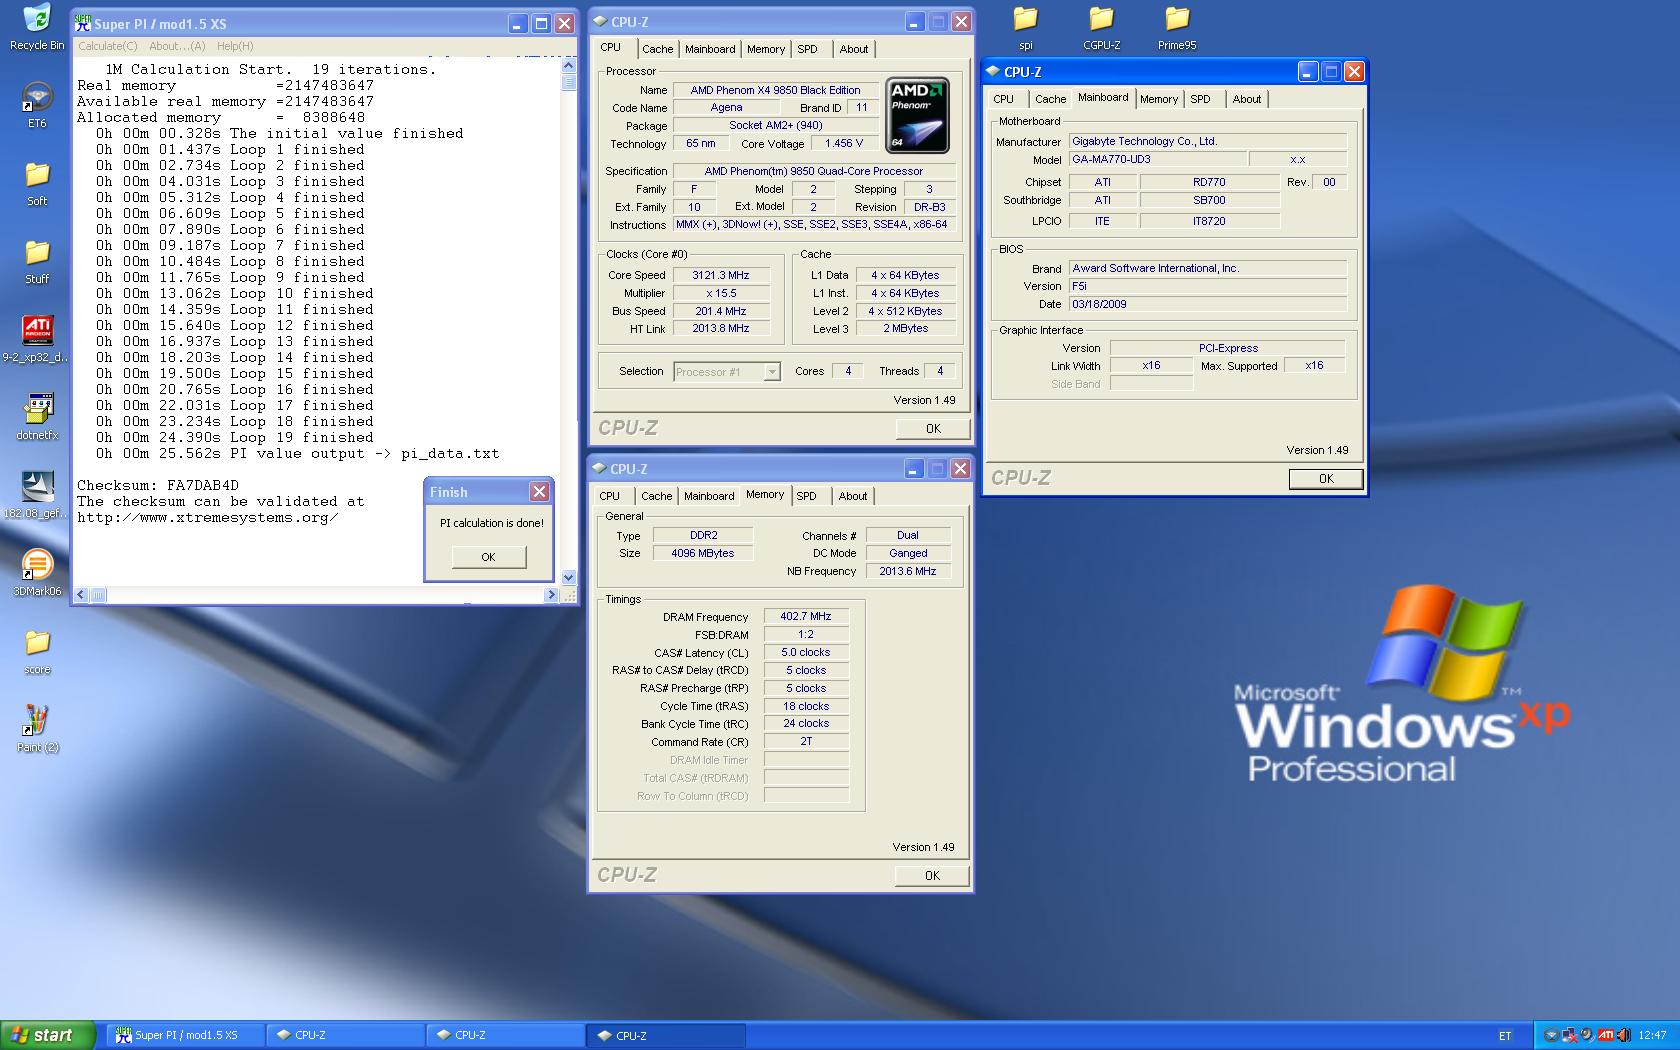Activate the third CPU-Z taskbar button

(x=667, y=1035)
